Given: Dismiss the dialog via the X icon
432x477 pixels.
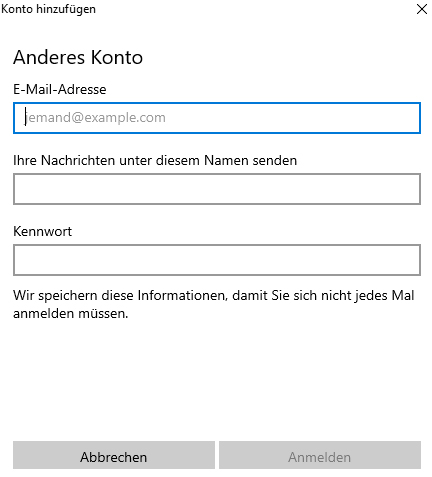Looking at the screenshot, I should pos(422,9).
